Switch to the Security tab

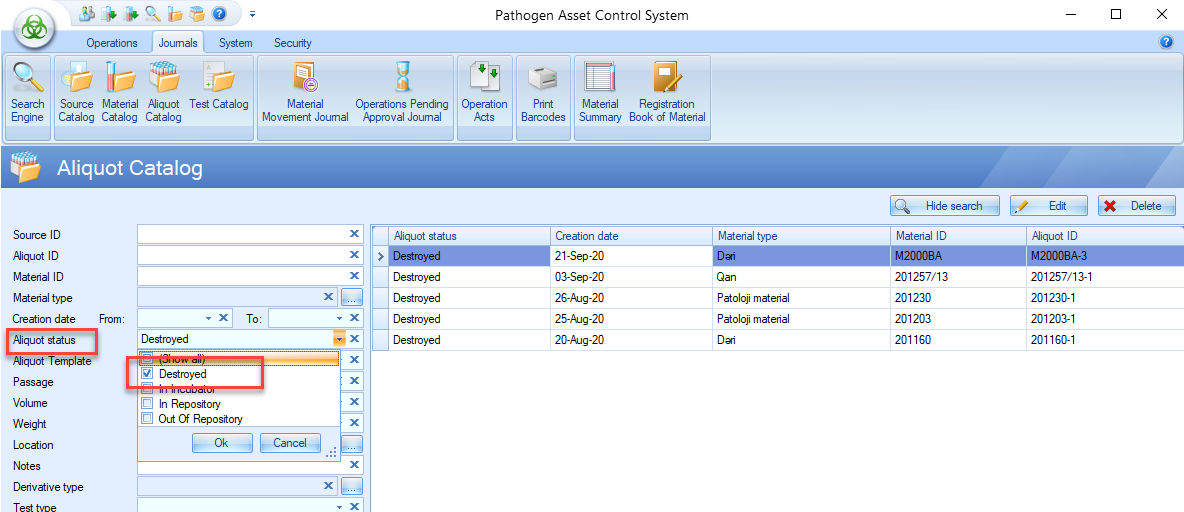point(292,43)
